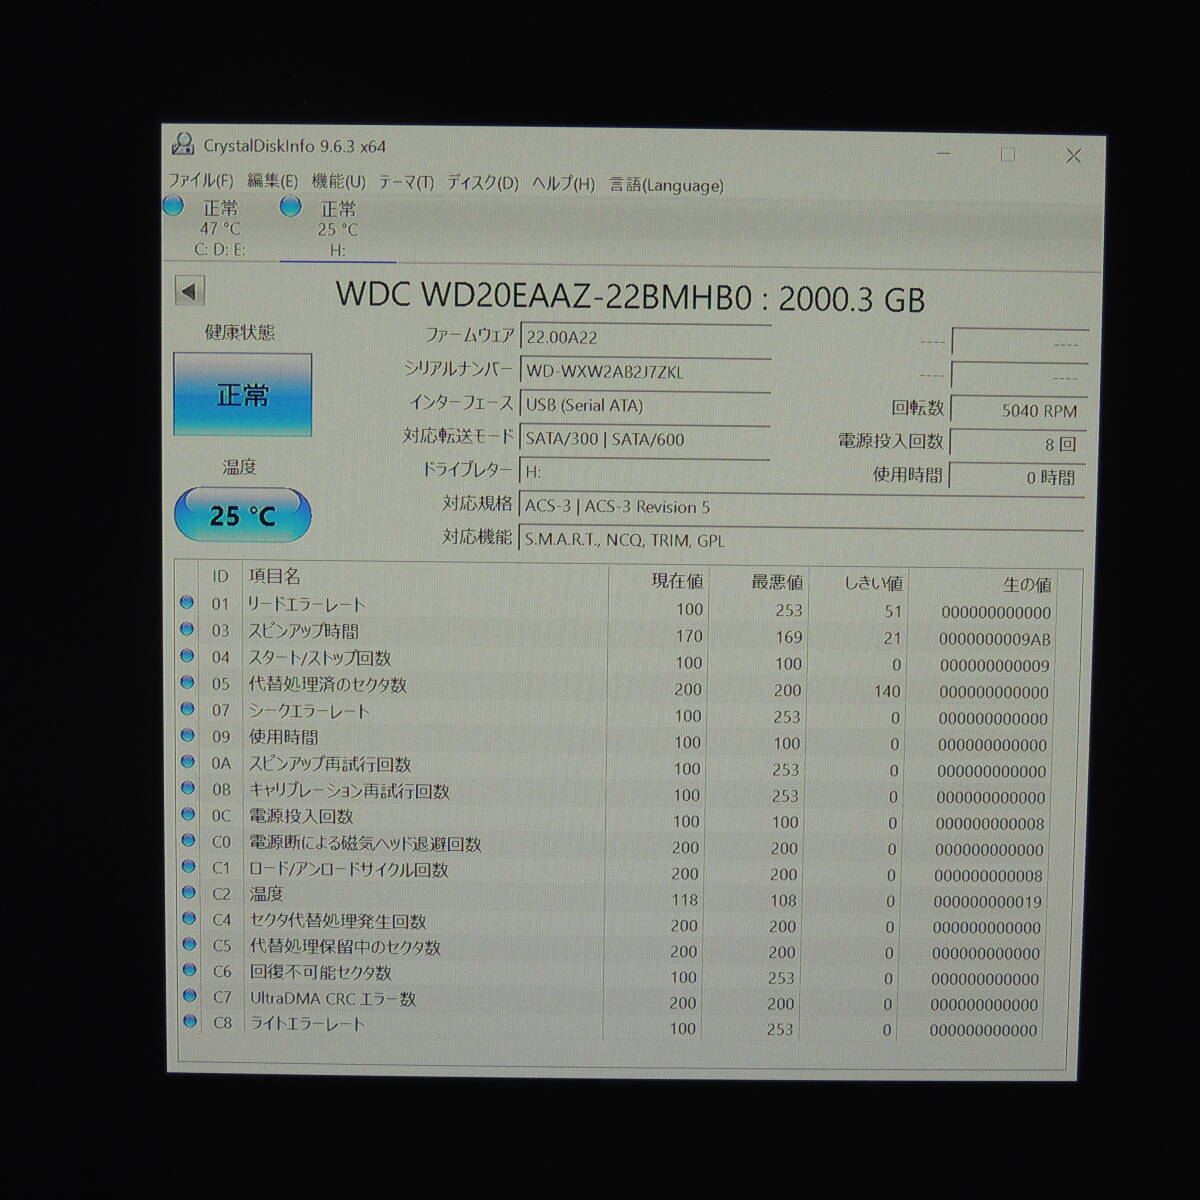Click the interface field USB (Serial ATA)
The image size is (1200, 1200).
[645, 406]
